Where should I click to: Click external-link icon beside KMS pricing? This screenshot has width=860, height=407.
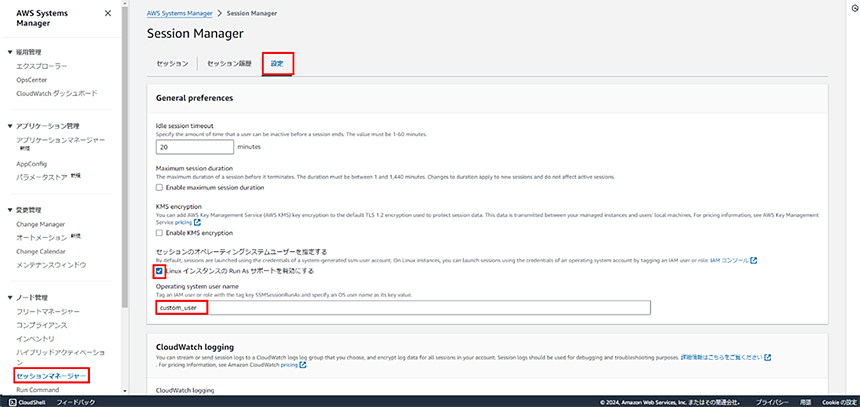[197, 223]
